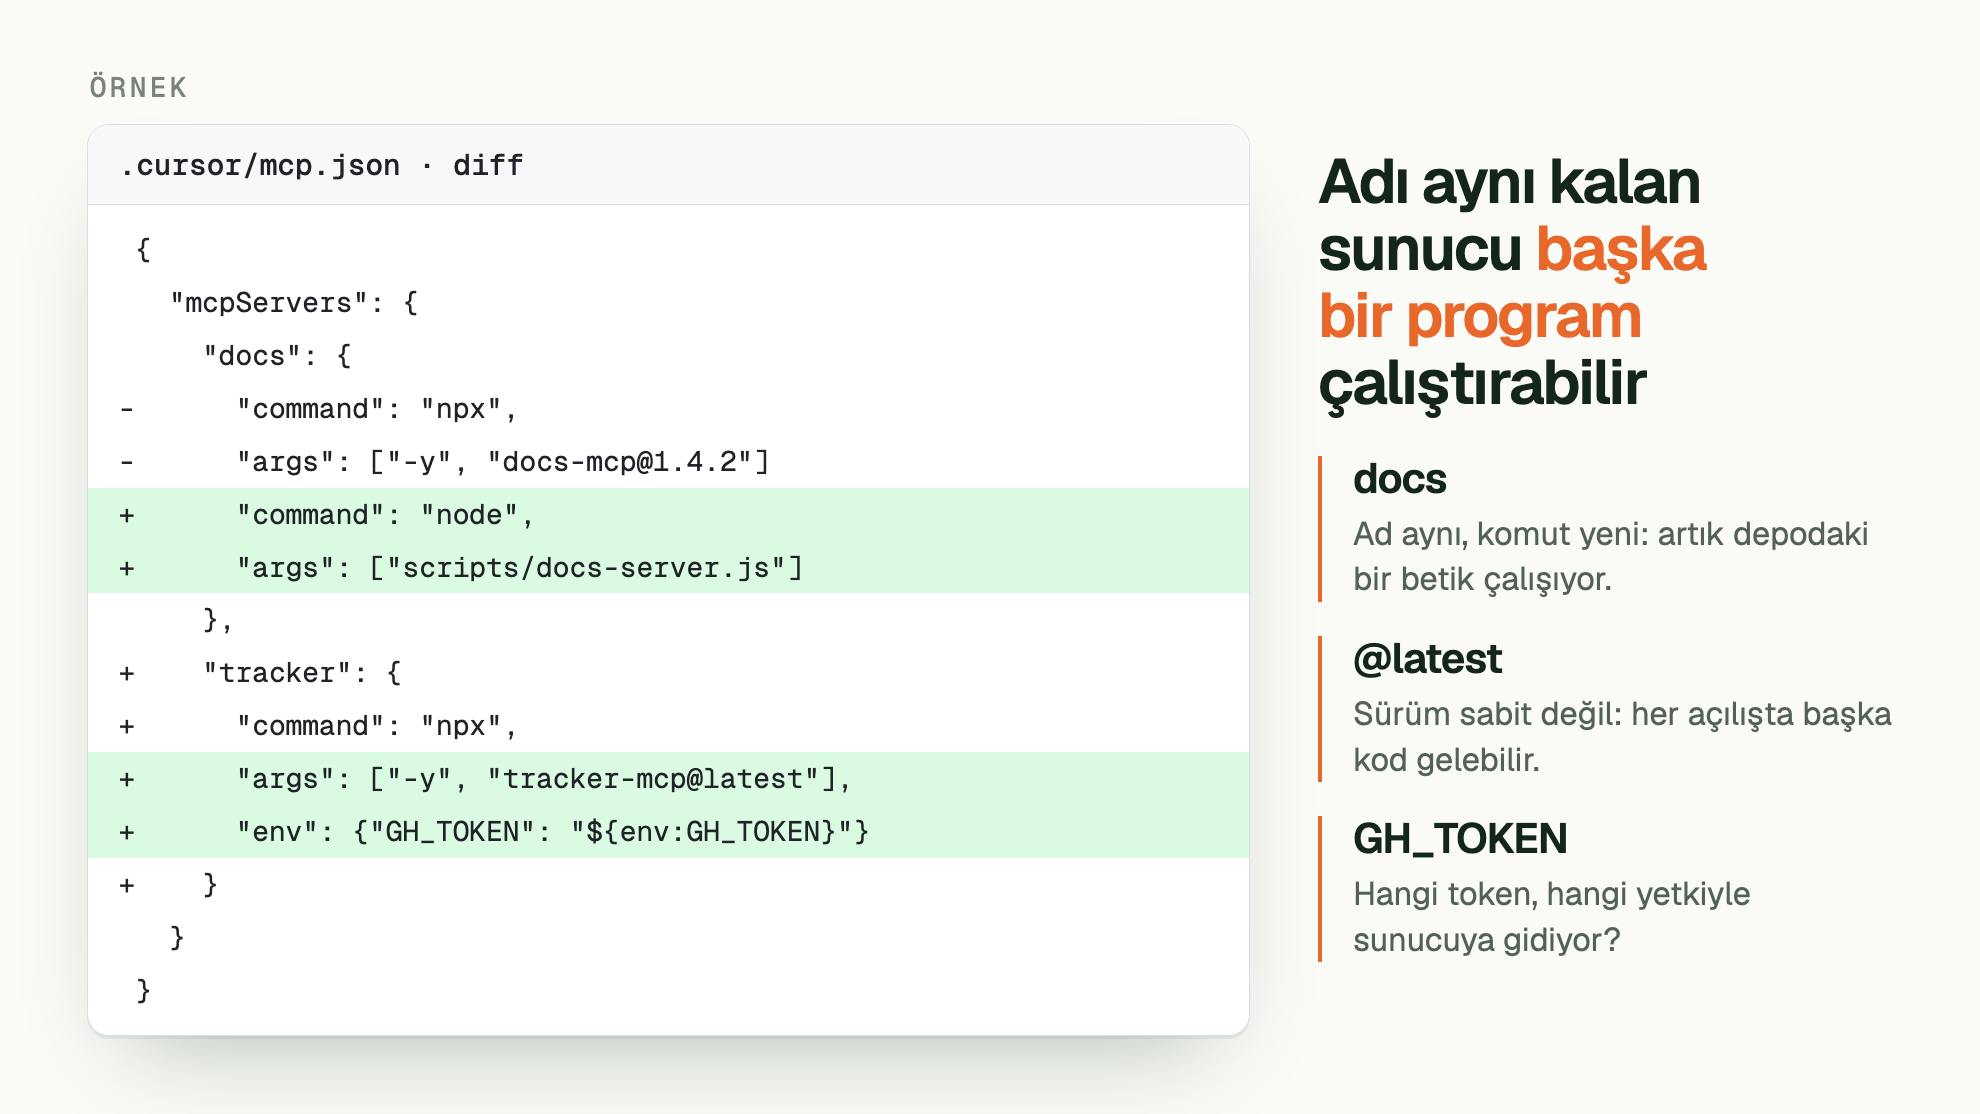Viewport: 1980px width, 1114px height.
Task: Click the 'Hangi token, hangi yetkiyle' description
Action: (x=1551, y=916)
